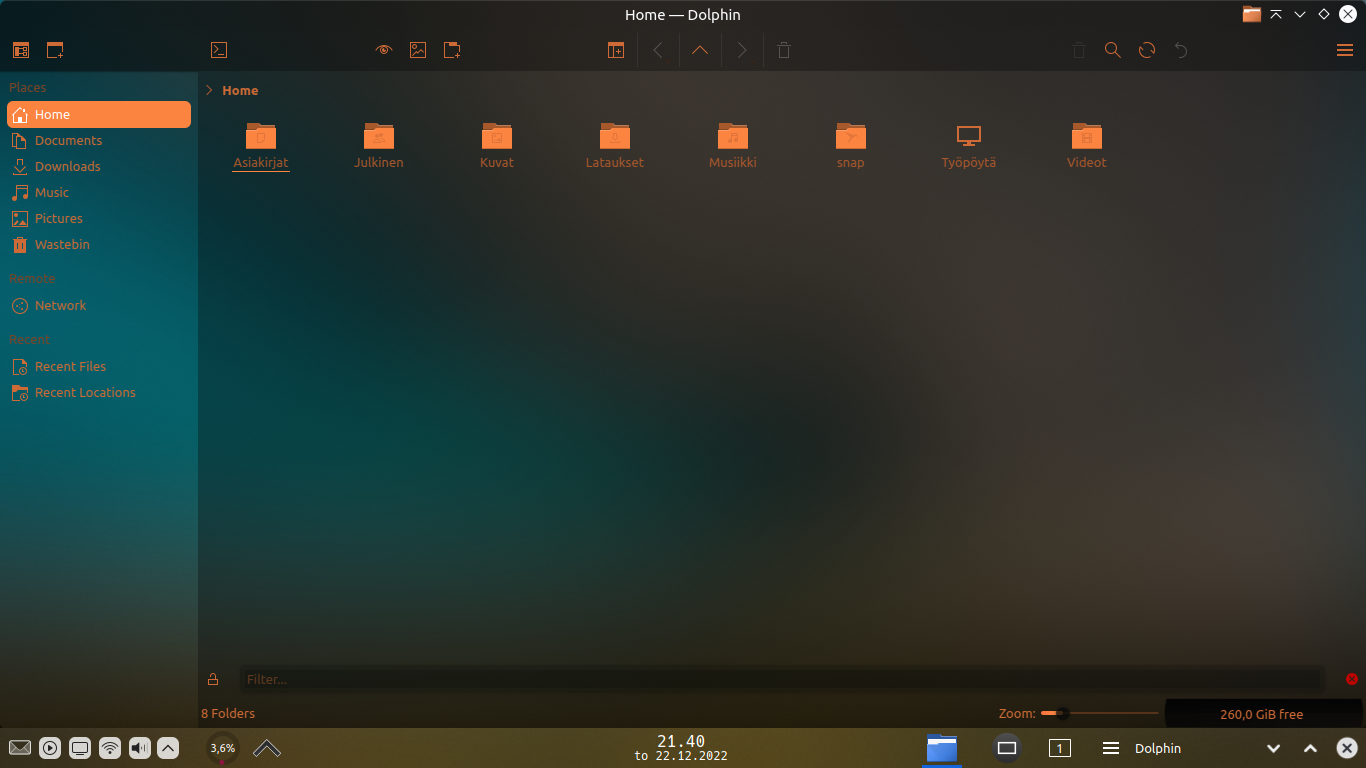This screenshot has width=1366, height=768.
Task: Lock the filter with the padlock icon
Action: point(213,679)
